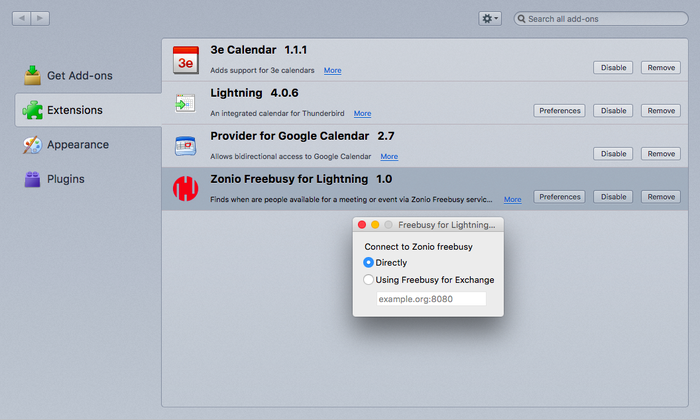The image size is (700, 420).
Task: Click the forward navigation arrow
Action: coord(40,18)
